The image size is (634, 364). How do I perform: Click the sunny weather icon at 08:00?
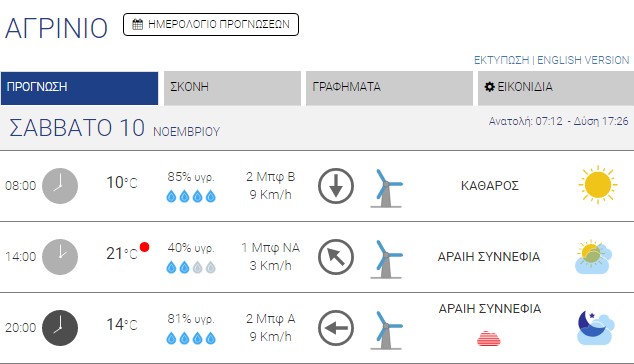point(598,185)
